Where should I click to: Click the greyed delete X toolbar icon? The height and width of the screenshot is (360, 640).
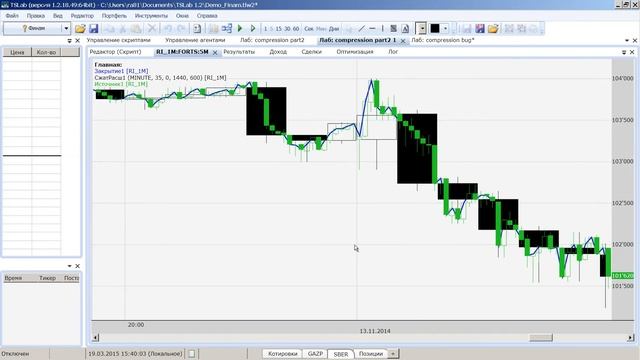click(152, 29)
